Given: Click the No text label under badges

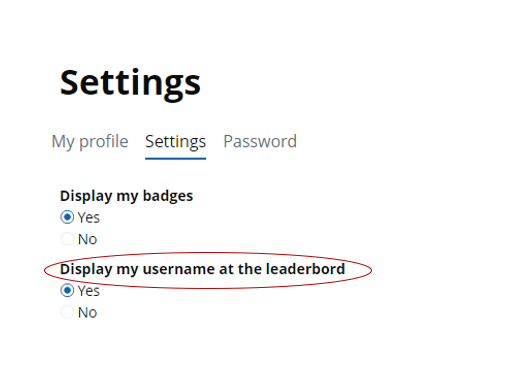Looking at the screenshot, I should (87, 239).
